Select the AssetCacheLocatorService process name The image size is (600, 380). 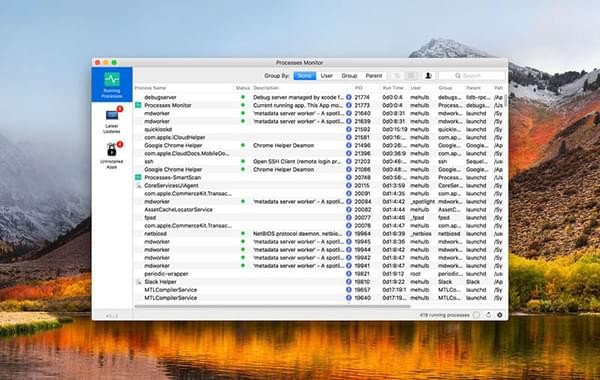178,210
